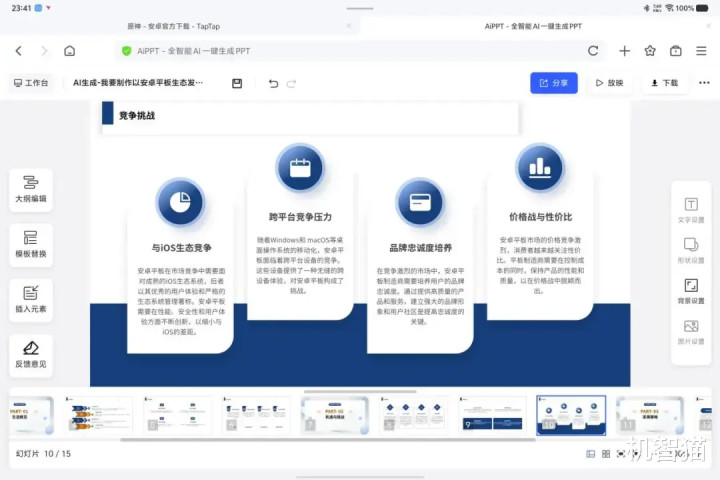The height and width of the screenshot is (480, 720).
Task: Select the 价格战与性价比 card title
Action: [x=540, y=217]
